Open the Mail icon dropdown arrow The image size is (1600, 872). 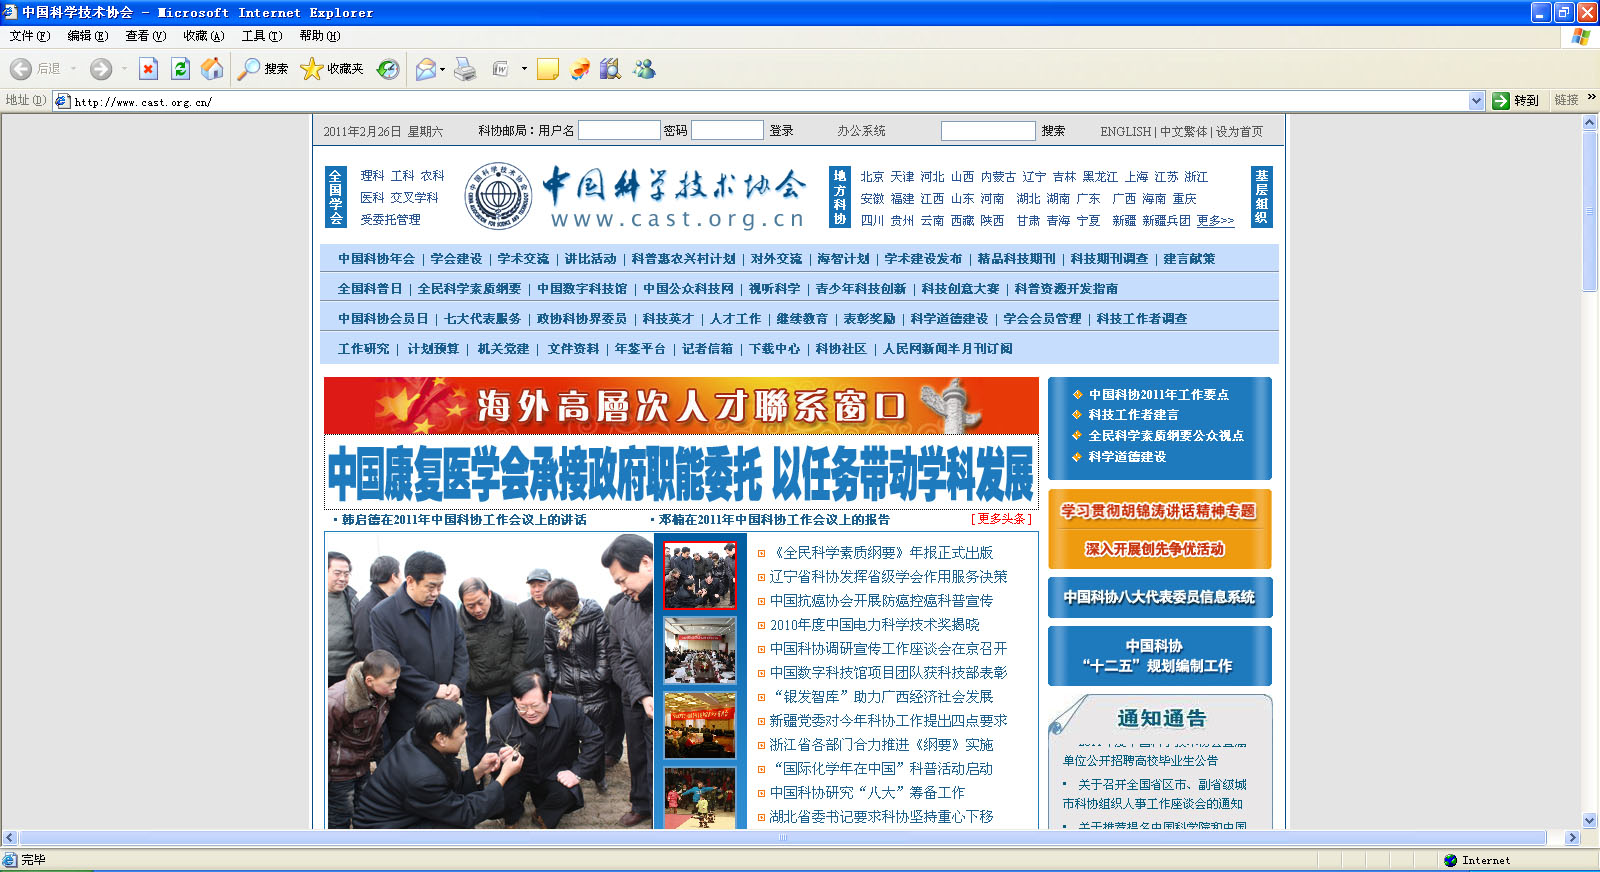coord(442,69)
